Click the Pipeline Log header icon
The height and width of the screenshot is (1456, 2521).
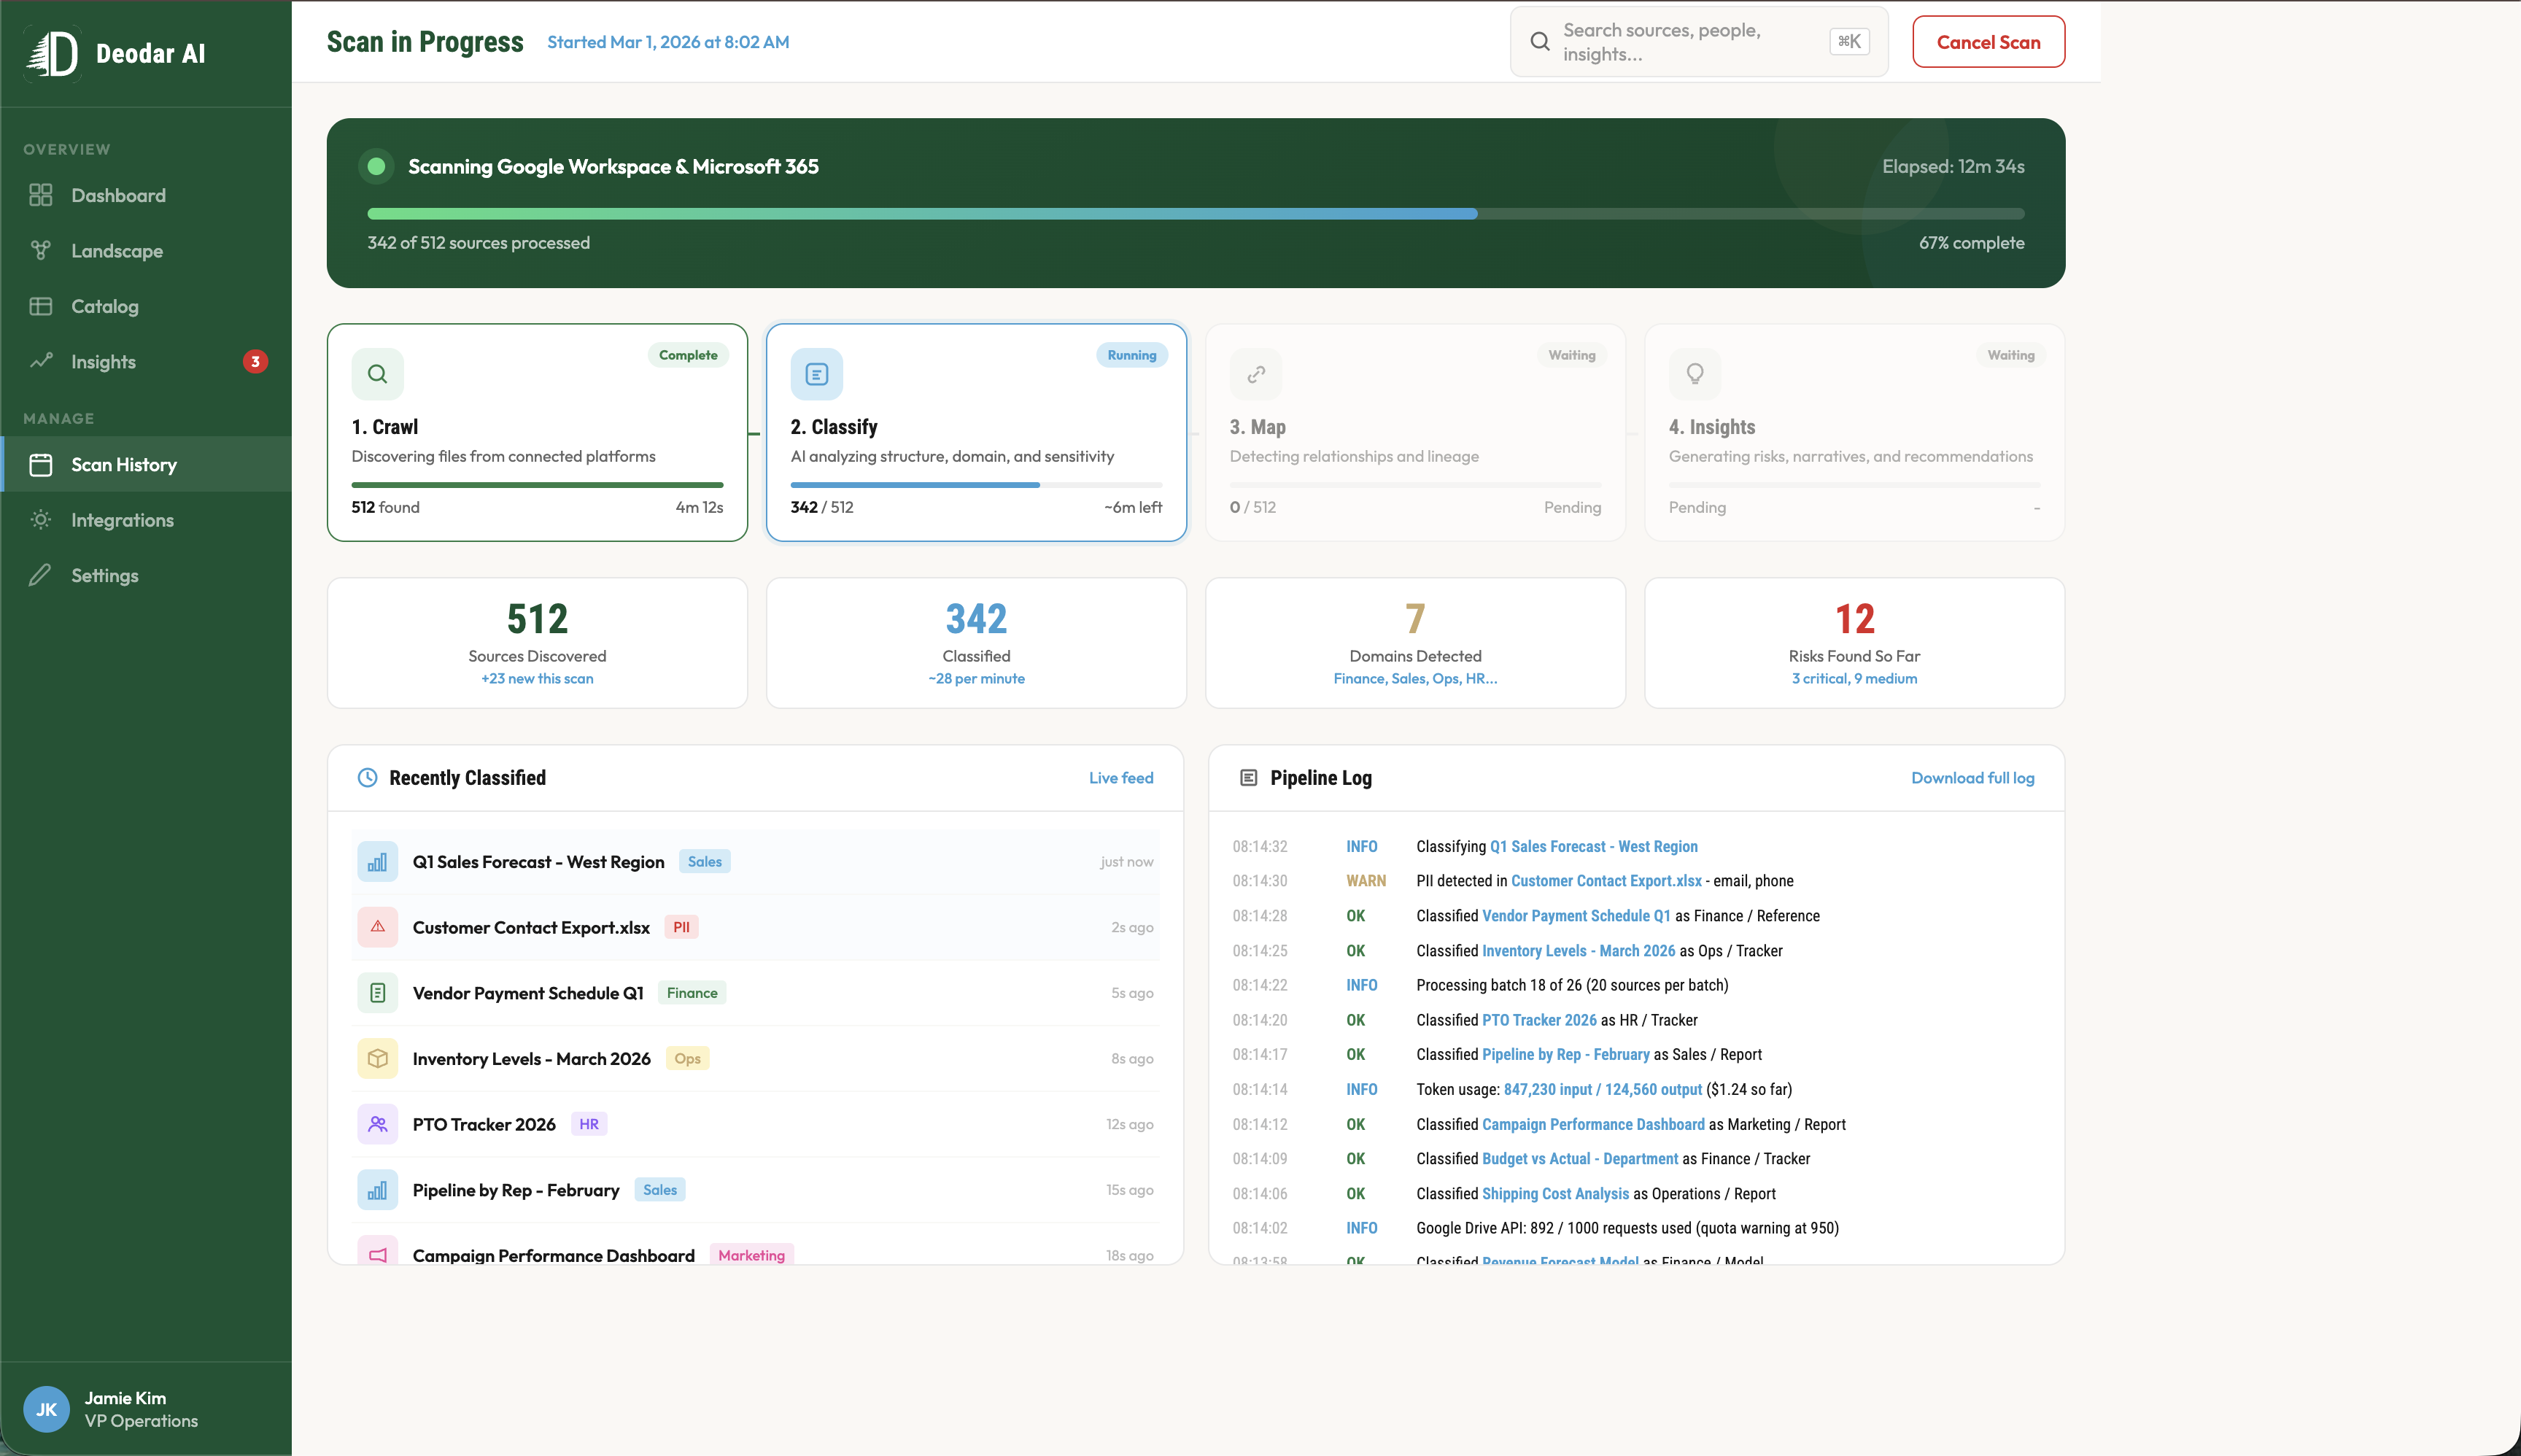click(1248, 778)
